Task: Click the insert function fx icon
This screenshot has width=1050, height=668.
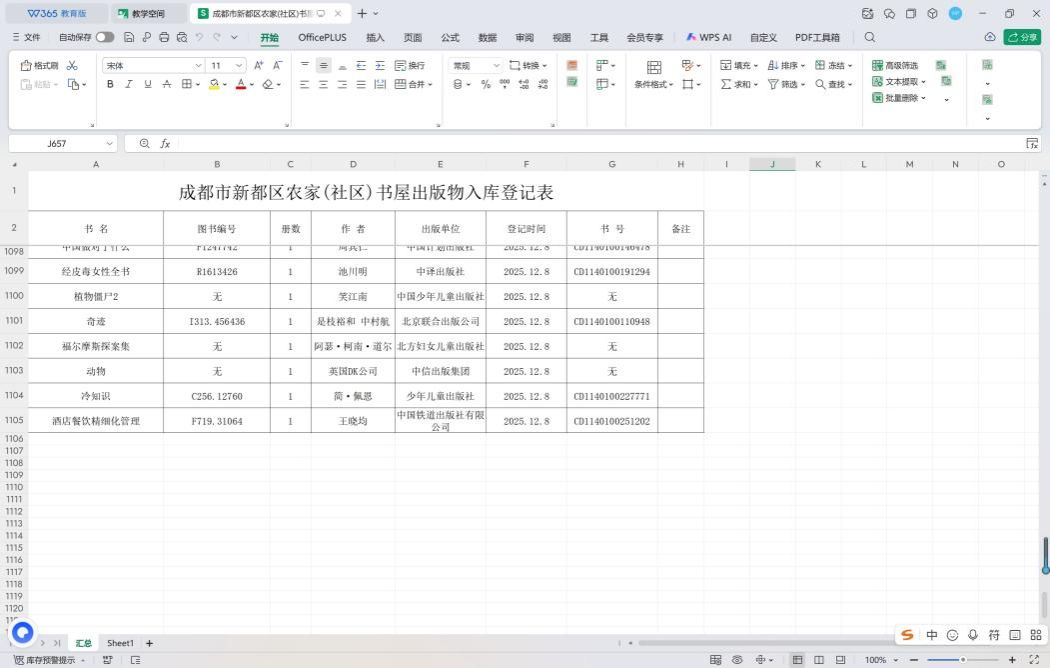Action: [166, 144]
